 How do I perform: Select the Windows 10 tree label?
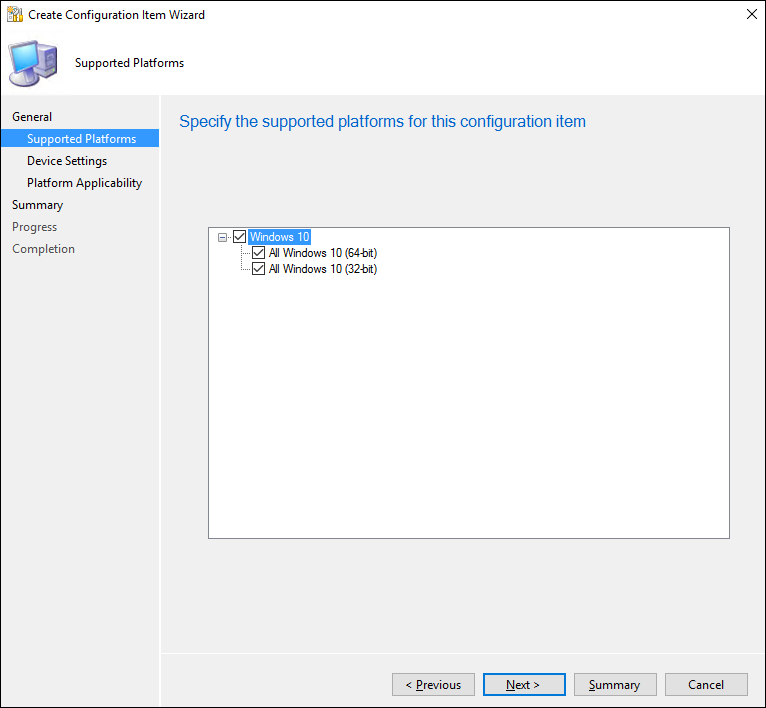coord(279,237)
